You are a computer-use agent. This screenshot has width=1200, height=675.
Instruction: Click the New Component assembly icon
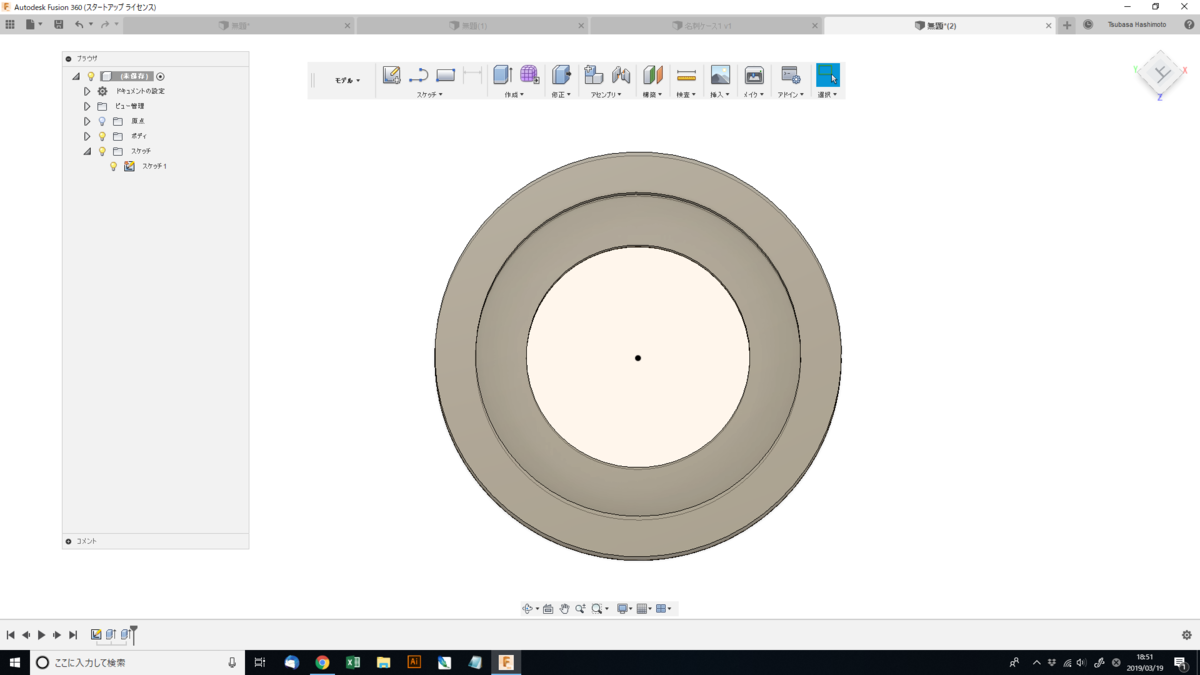(x=594, y=75)
